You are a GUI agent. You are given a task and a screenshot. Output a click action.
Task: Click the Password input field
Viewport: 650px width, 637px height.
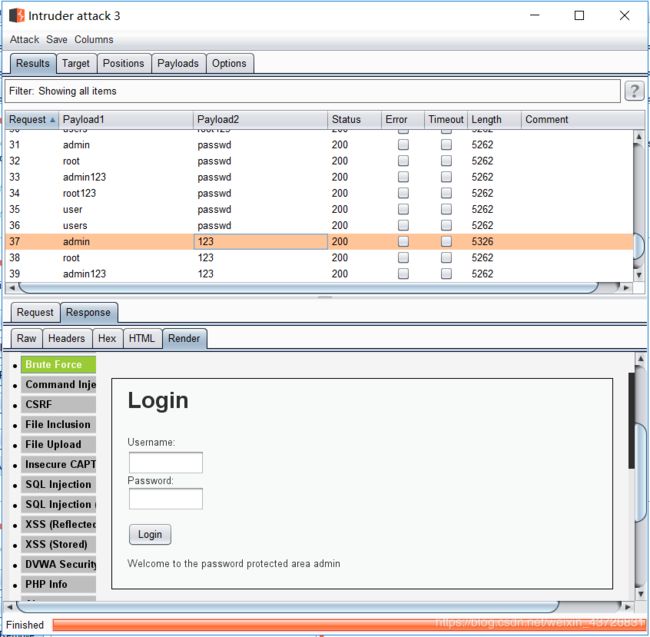coord(166,498)
